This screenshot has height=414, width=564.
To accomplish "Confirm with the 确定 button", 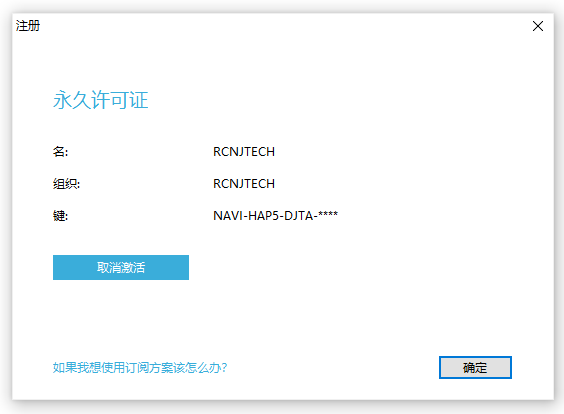I will click(475, 367).
